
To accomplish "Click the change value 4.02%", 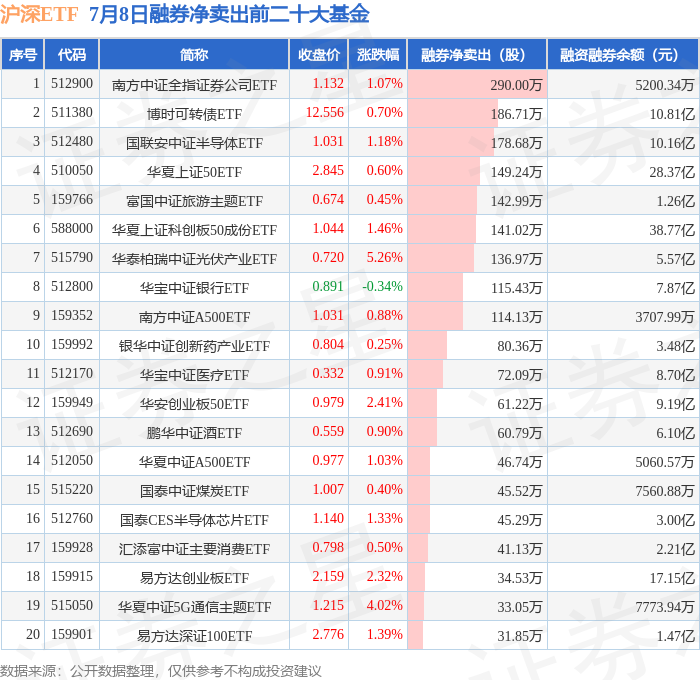I will click(x=384, y=606).
